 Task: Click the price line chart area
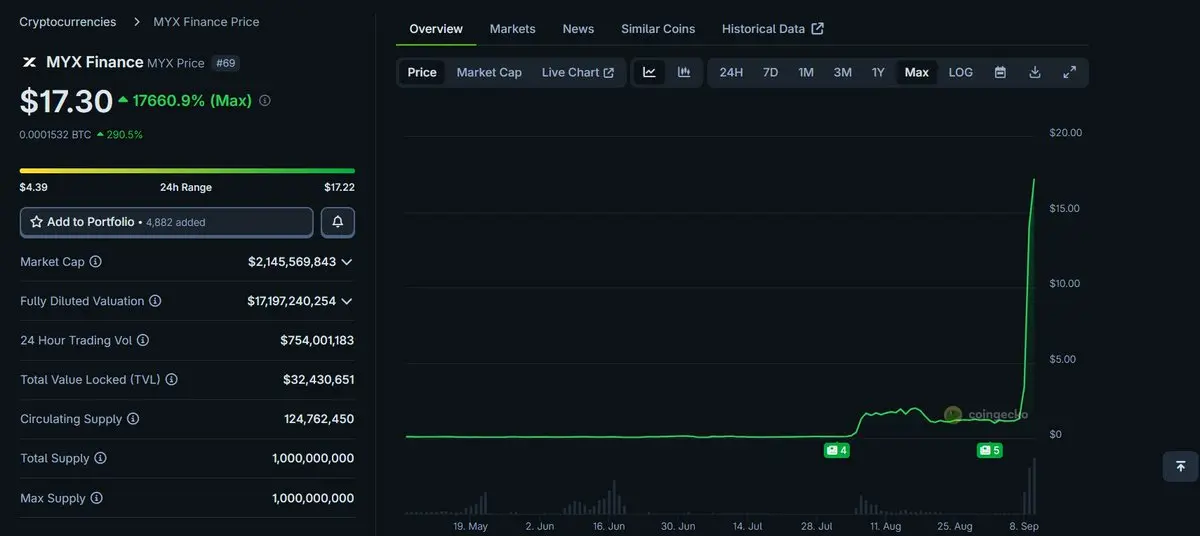pos(720,290)
